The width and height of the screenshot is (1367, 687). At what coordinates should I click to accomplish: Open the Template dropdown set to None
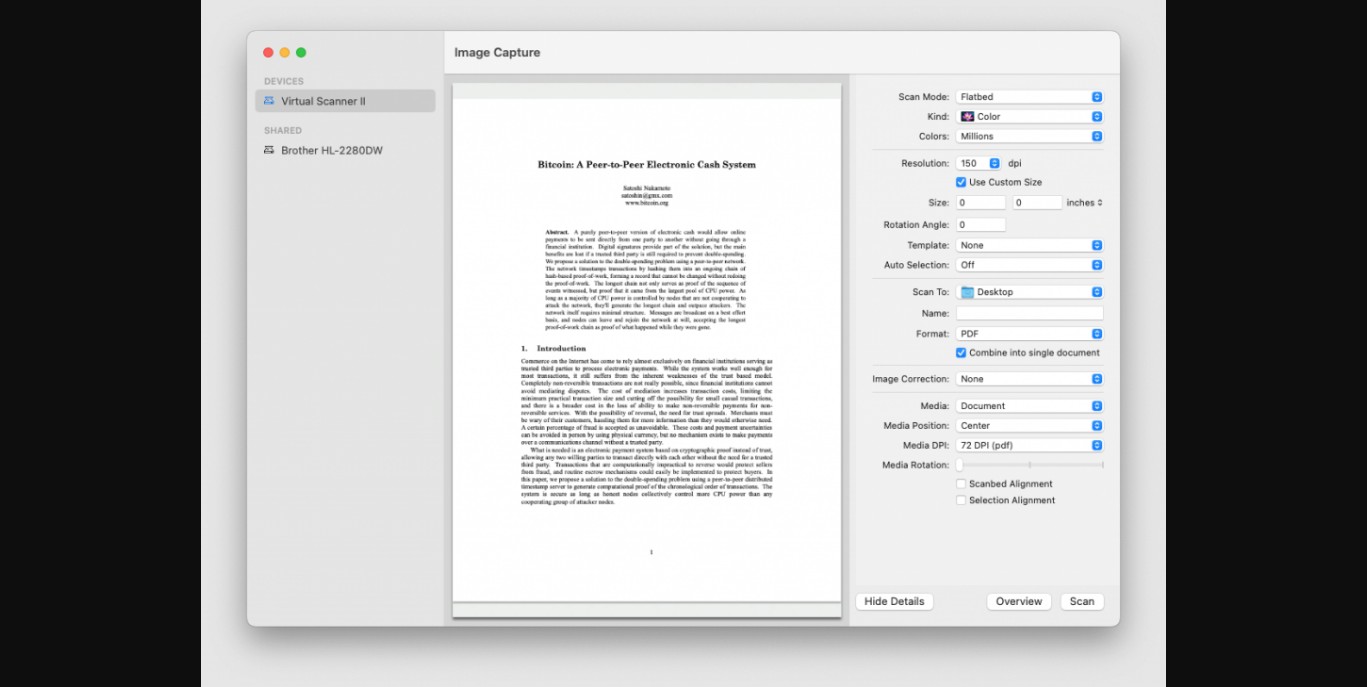pyautogui.click(x=1029, y=245)
